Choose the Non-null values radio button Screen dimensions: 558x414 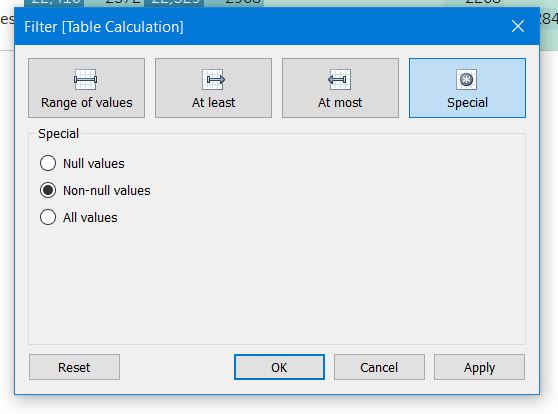tap(48, 190)
